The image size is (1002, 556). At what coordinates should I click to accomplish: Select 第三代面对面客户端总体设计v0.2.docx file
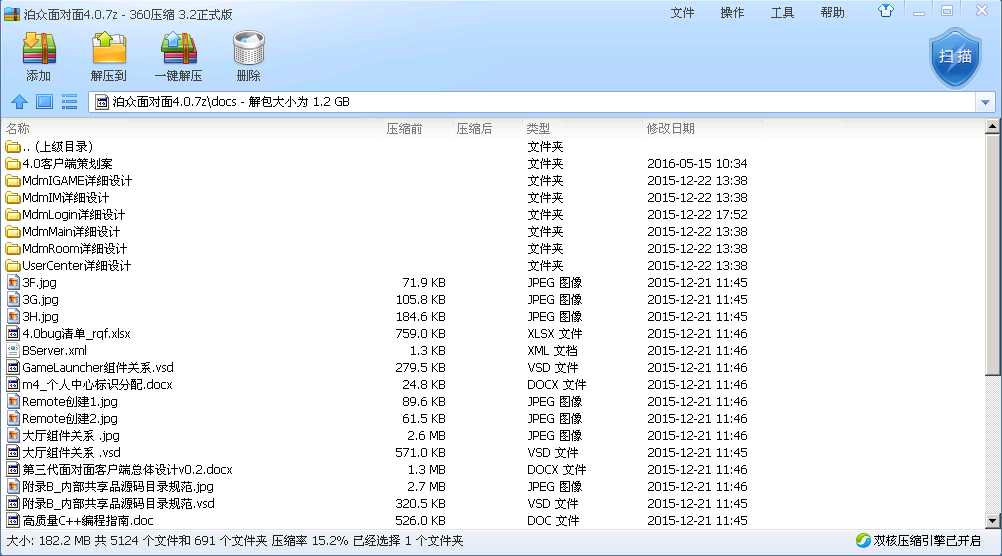pos(127,470)
